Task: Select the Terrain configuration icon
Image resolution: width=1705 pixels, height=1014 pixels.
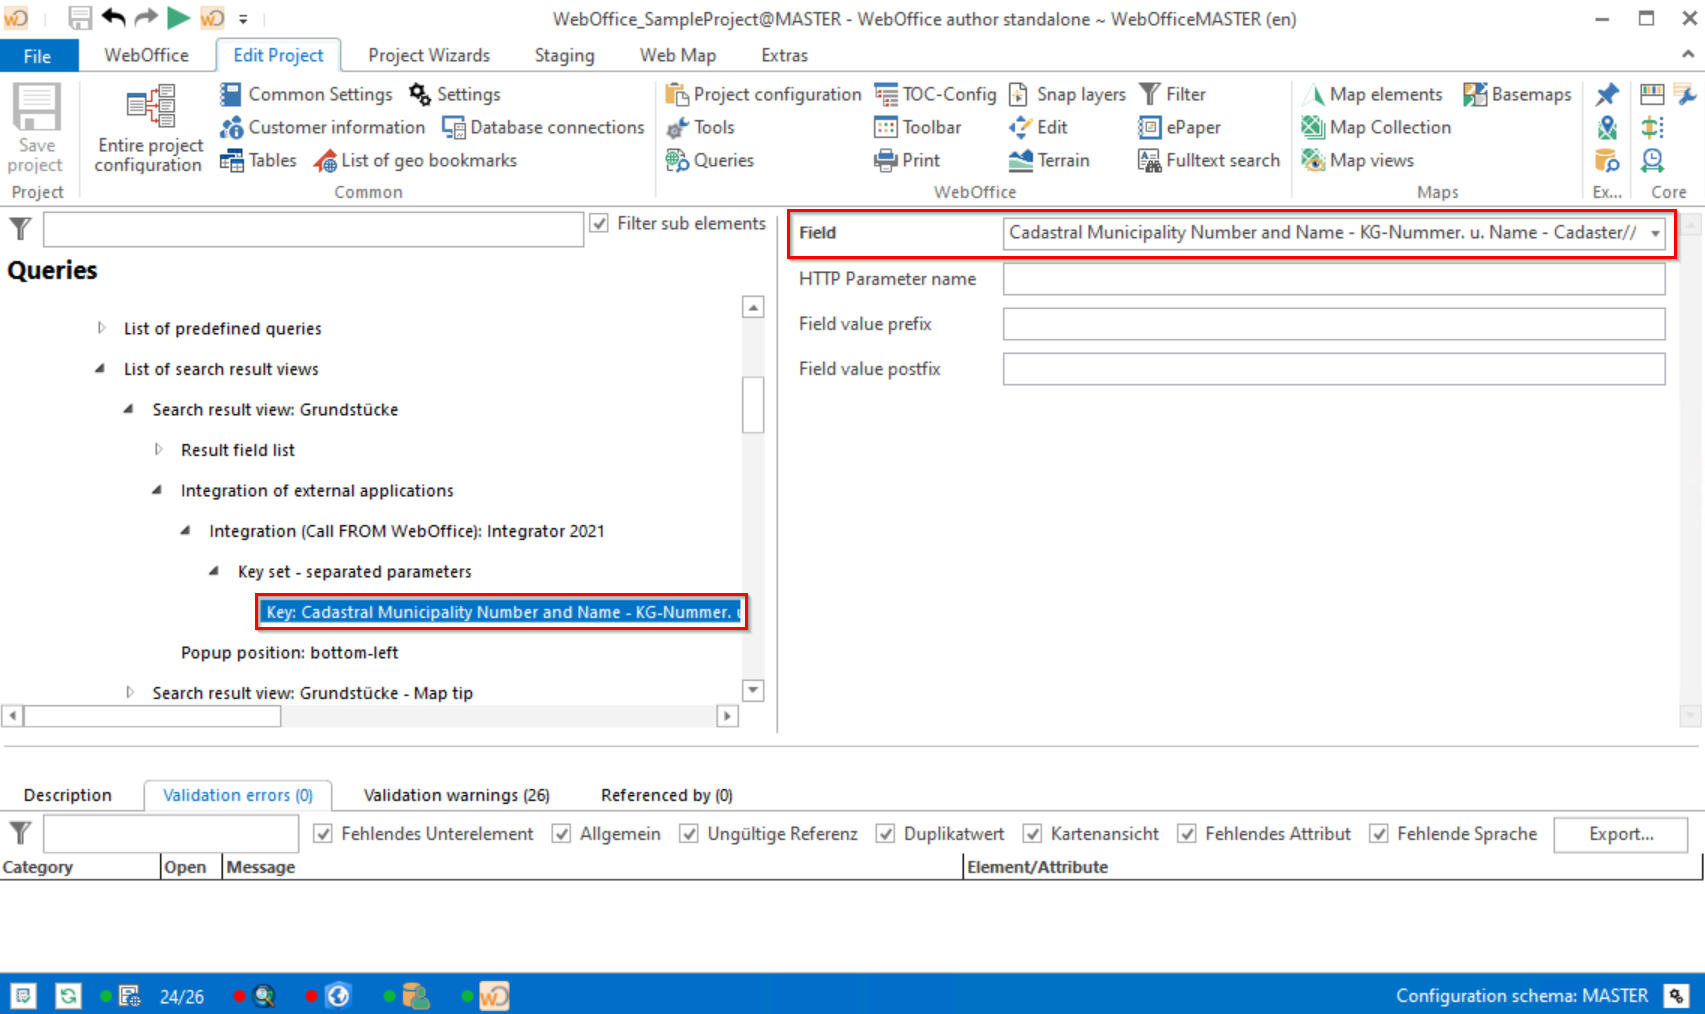Action: [x=1051, y=160]
